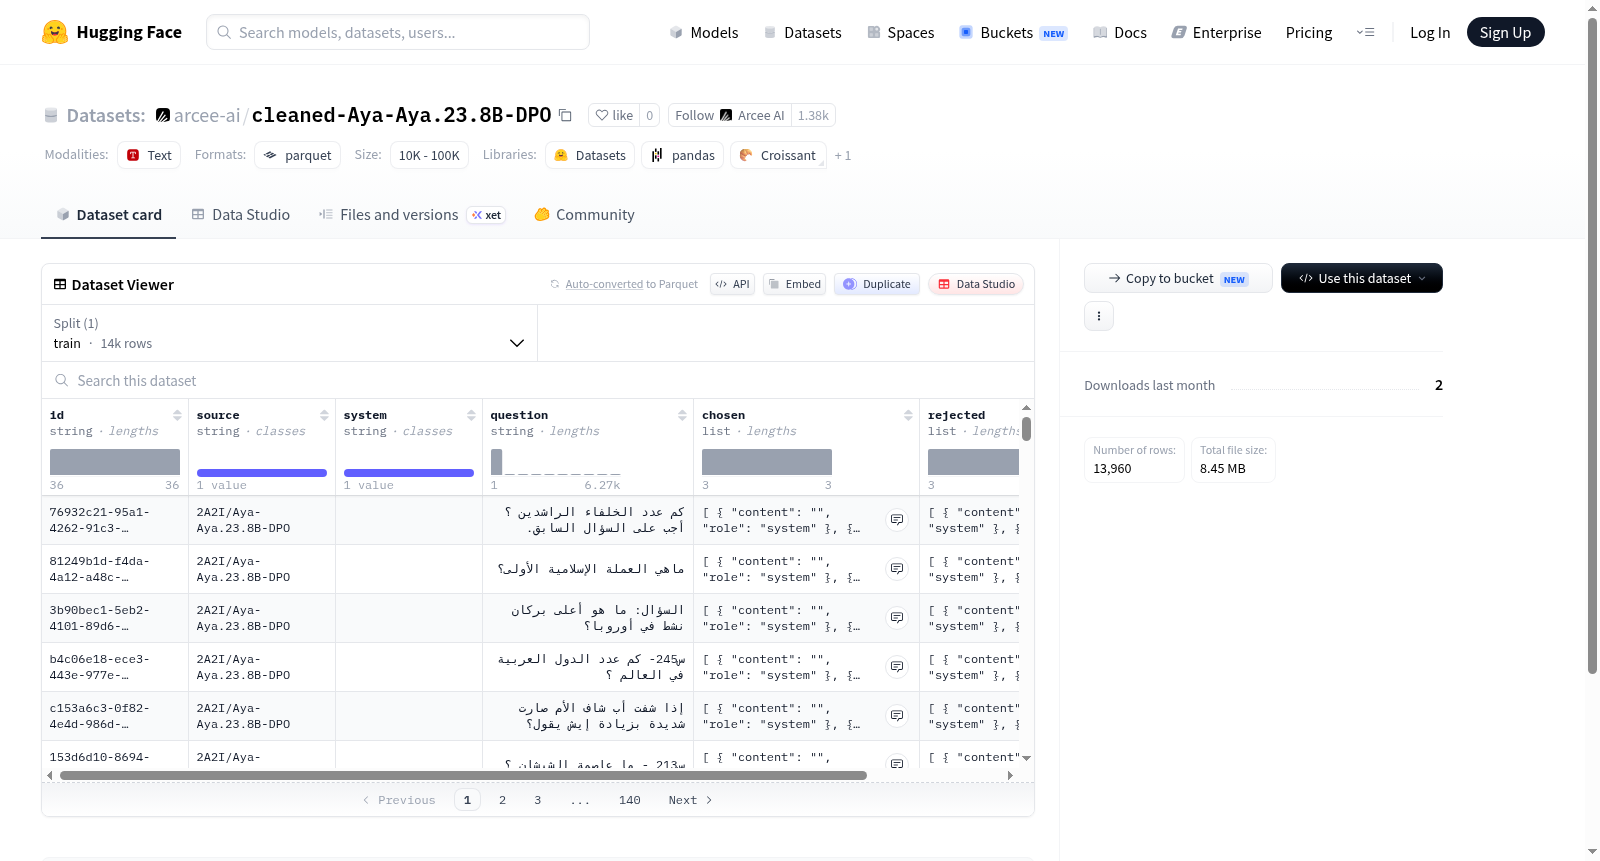Click Copy to bucket button
Viewport: 1600px width, 861px height.
pos(1178,278)
